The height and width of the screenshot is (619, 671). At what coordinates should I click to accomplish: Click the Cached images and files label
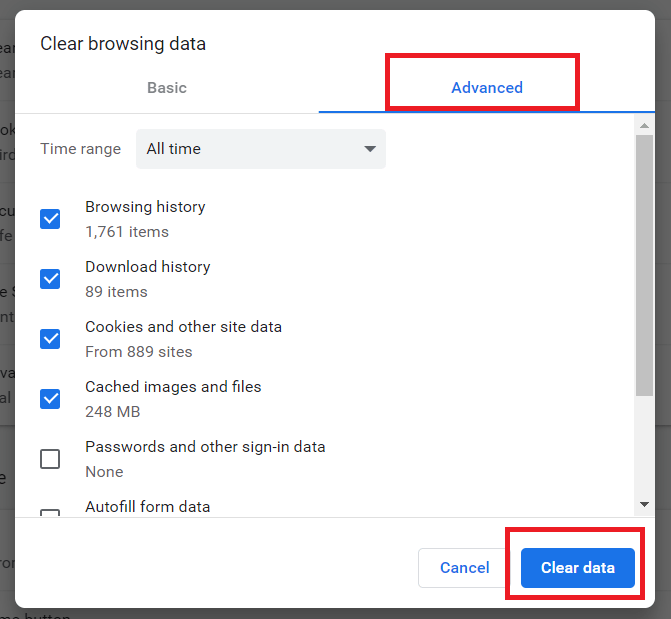click(x=173, y=387)
